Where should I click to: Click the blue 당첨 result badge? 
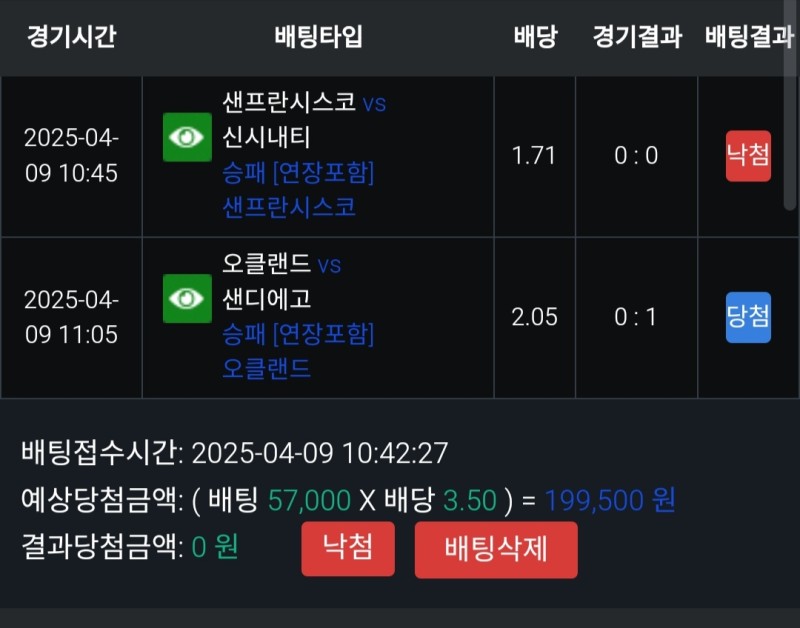coord(748,317)
